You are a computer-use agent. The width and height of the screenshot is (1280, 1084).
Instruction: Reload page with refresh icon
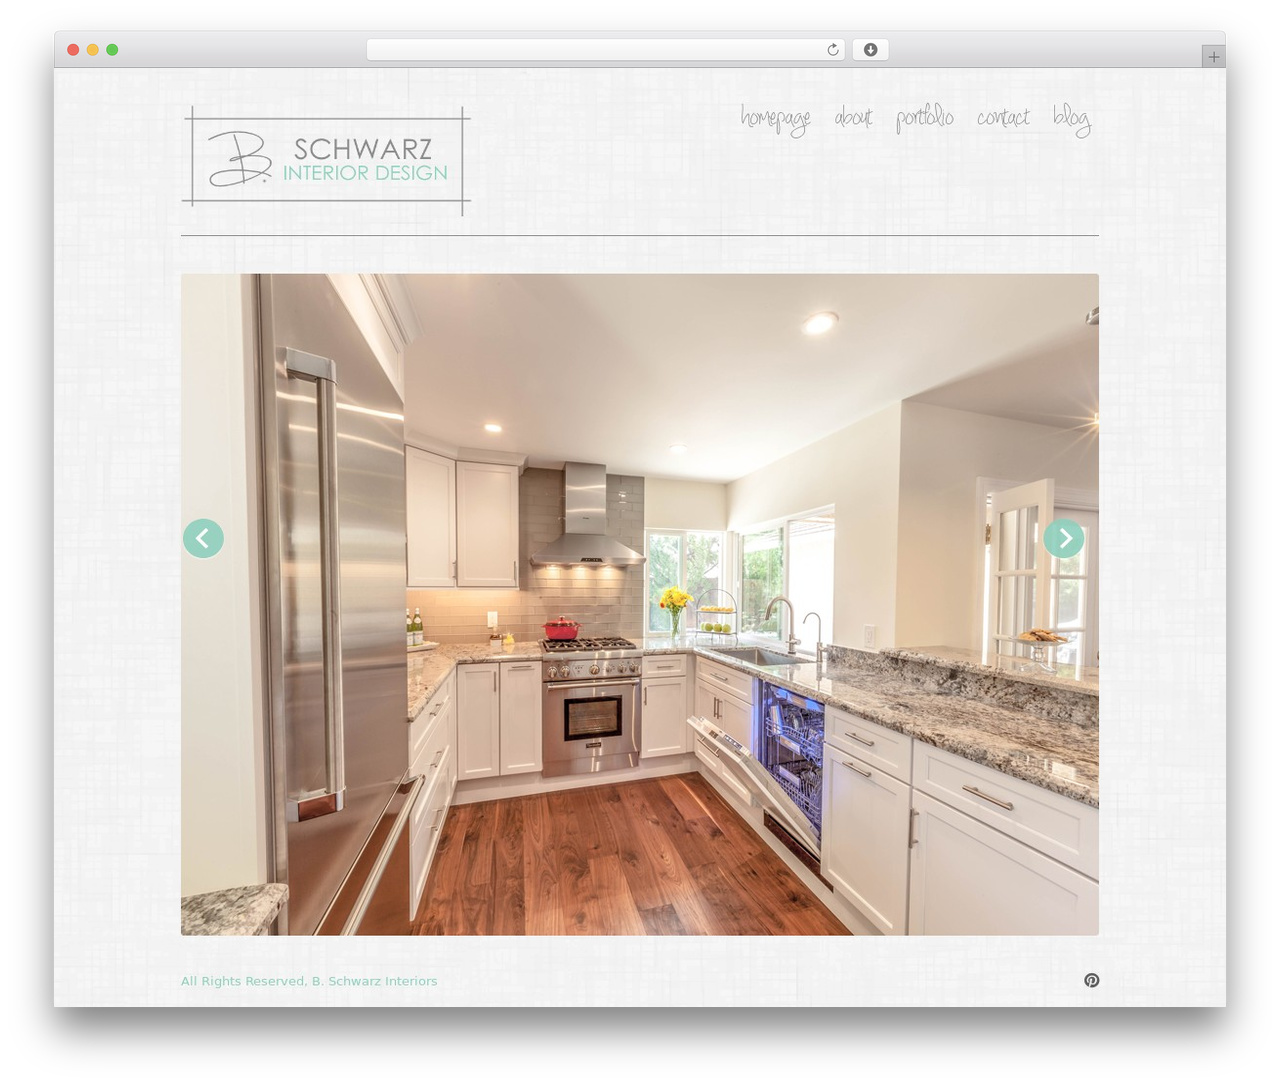point(832,50)
